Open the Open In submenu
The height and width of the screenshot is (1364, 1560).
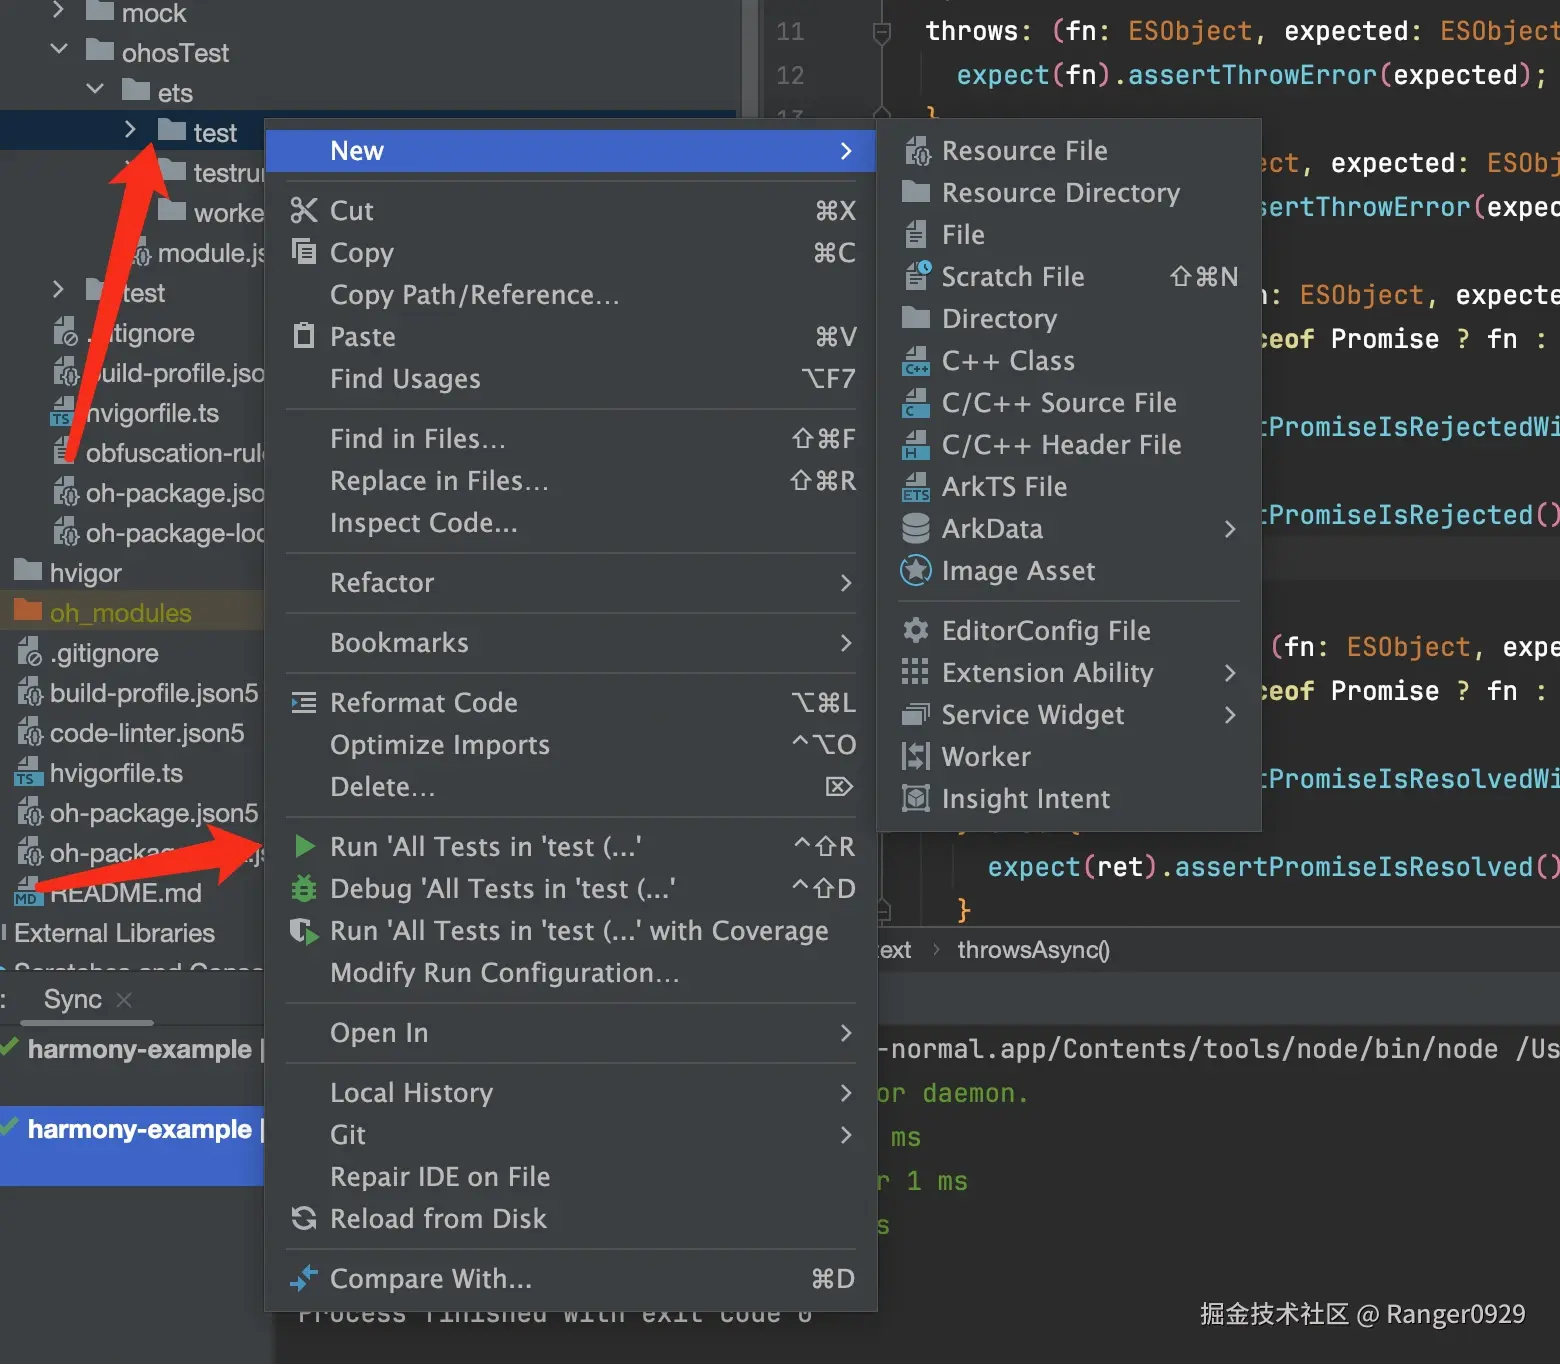tap(571, 1032)
